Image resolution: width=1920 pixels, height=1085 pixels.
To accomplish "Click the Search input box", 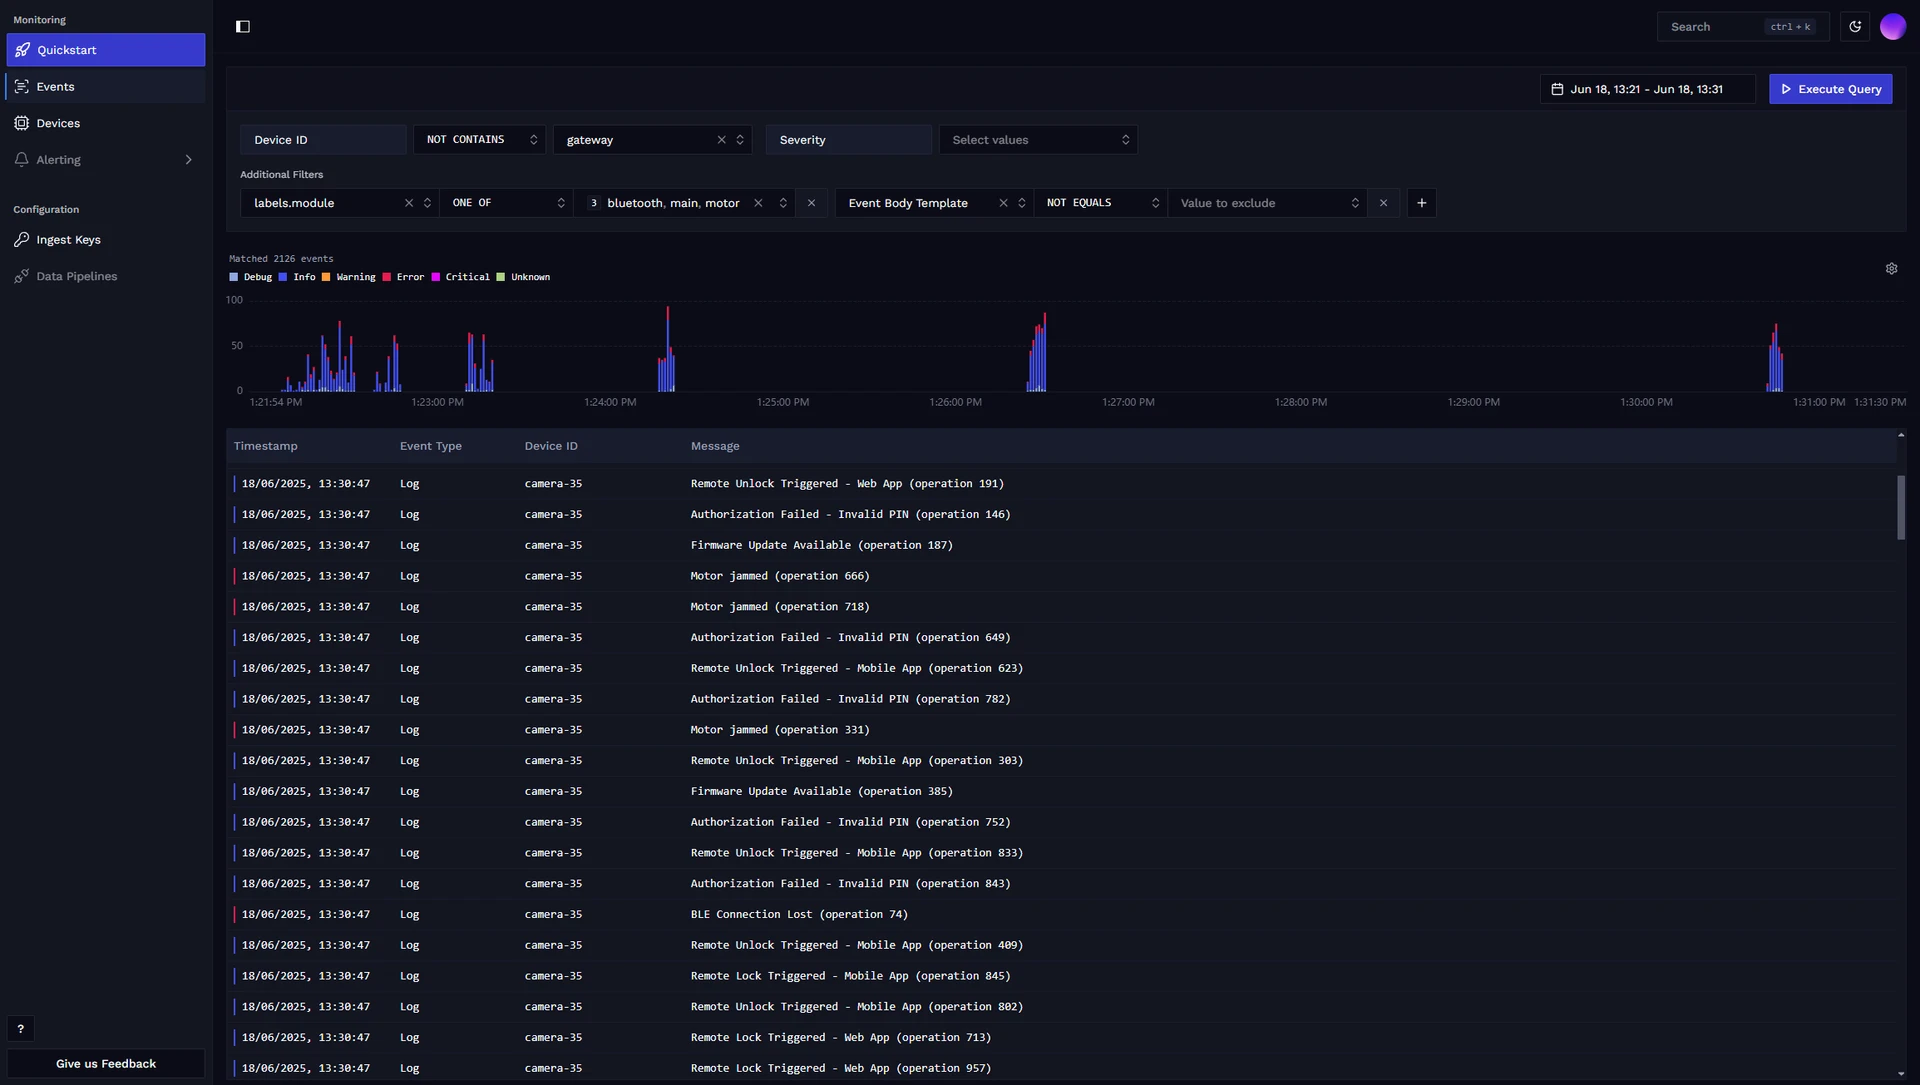I will click(x=1743, y=27).
